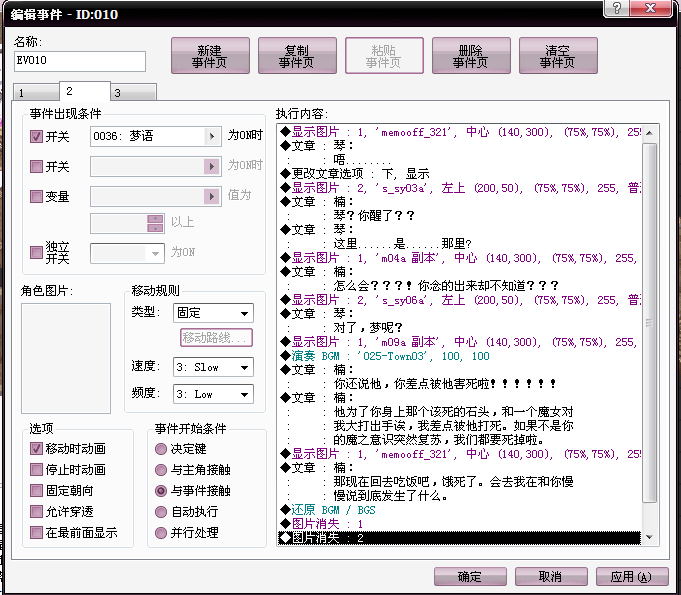
Task: Click scroll-up arrow of command list
Action: pyautogui.click(x=649, y=133)
